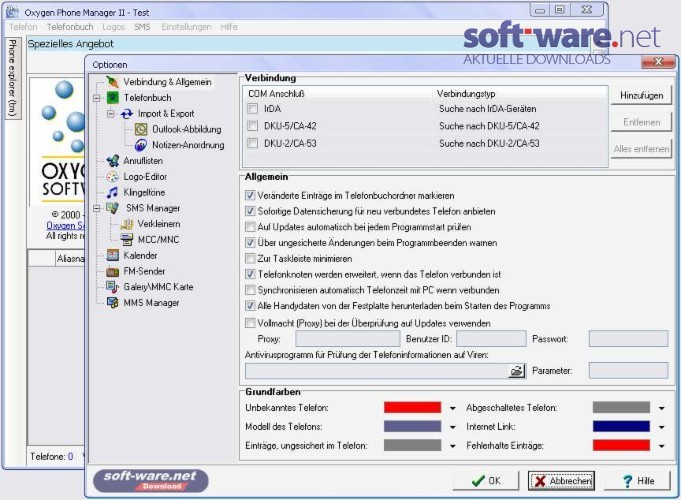
Task: Click into the Passwort field
Action: [x=628, y=339]
